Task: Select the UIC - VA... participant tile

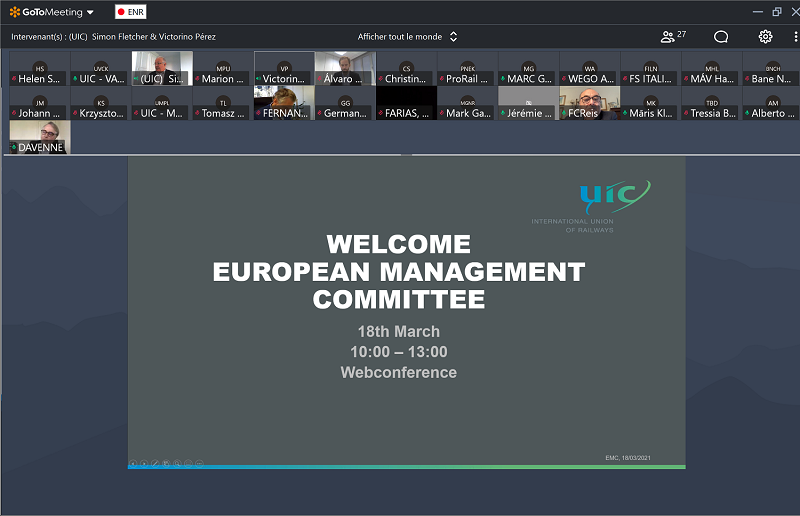Action: [x=101, y=68]
